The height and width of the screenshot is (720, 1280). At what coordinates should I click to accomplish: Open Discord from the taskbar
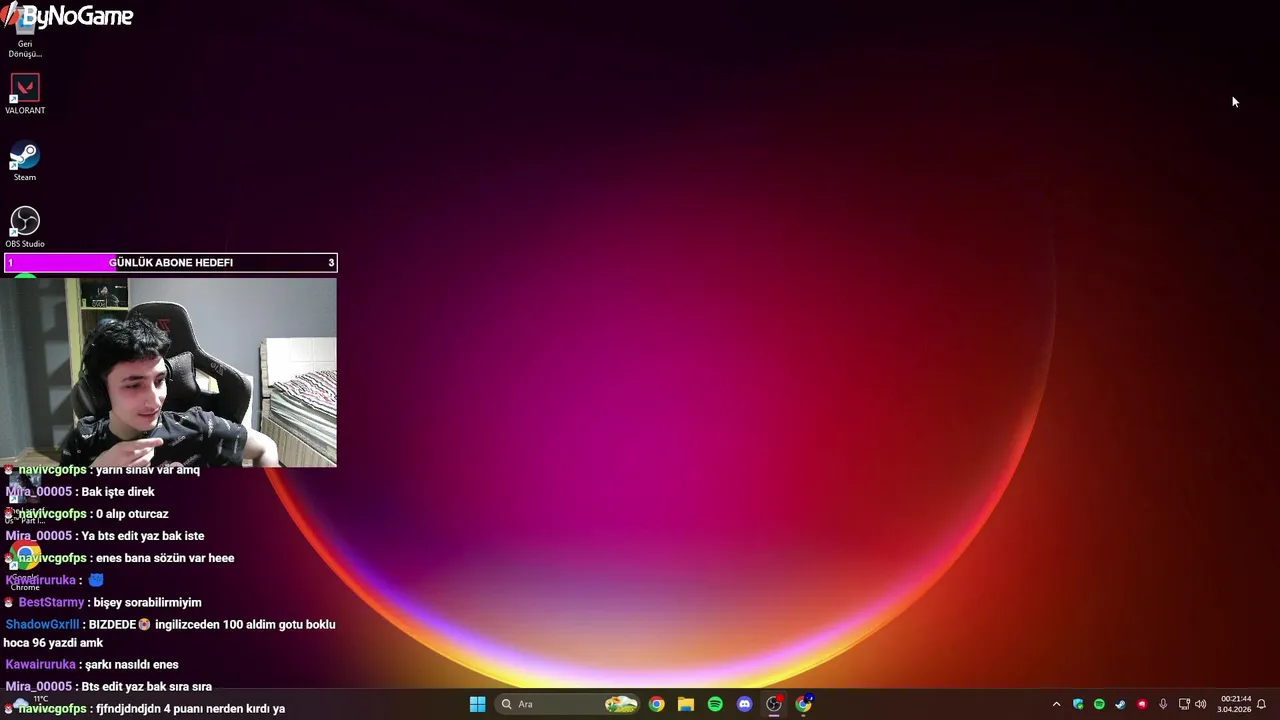(744, 704)
